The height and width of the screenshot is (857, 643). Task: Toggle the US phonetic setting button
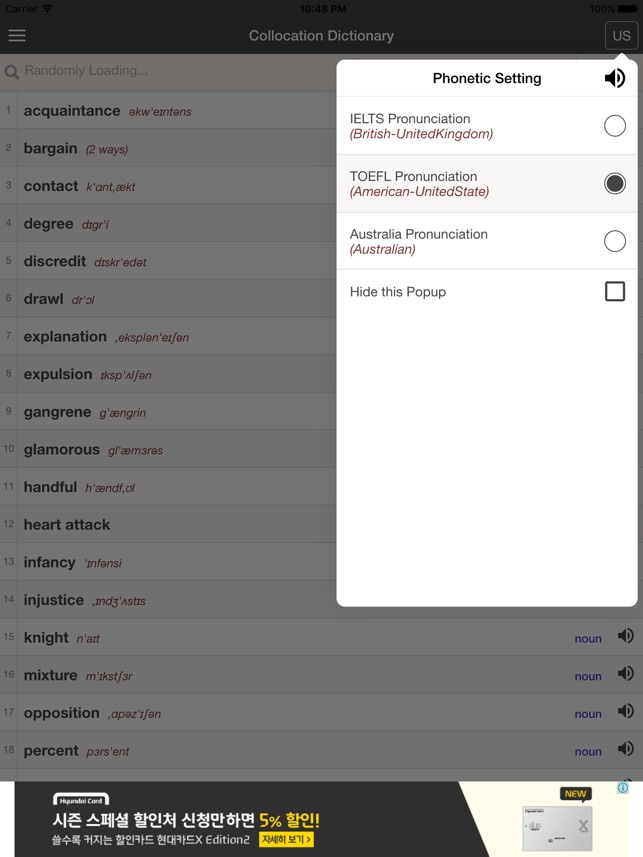pos(621,35)
